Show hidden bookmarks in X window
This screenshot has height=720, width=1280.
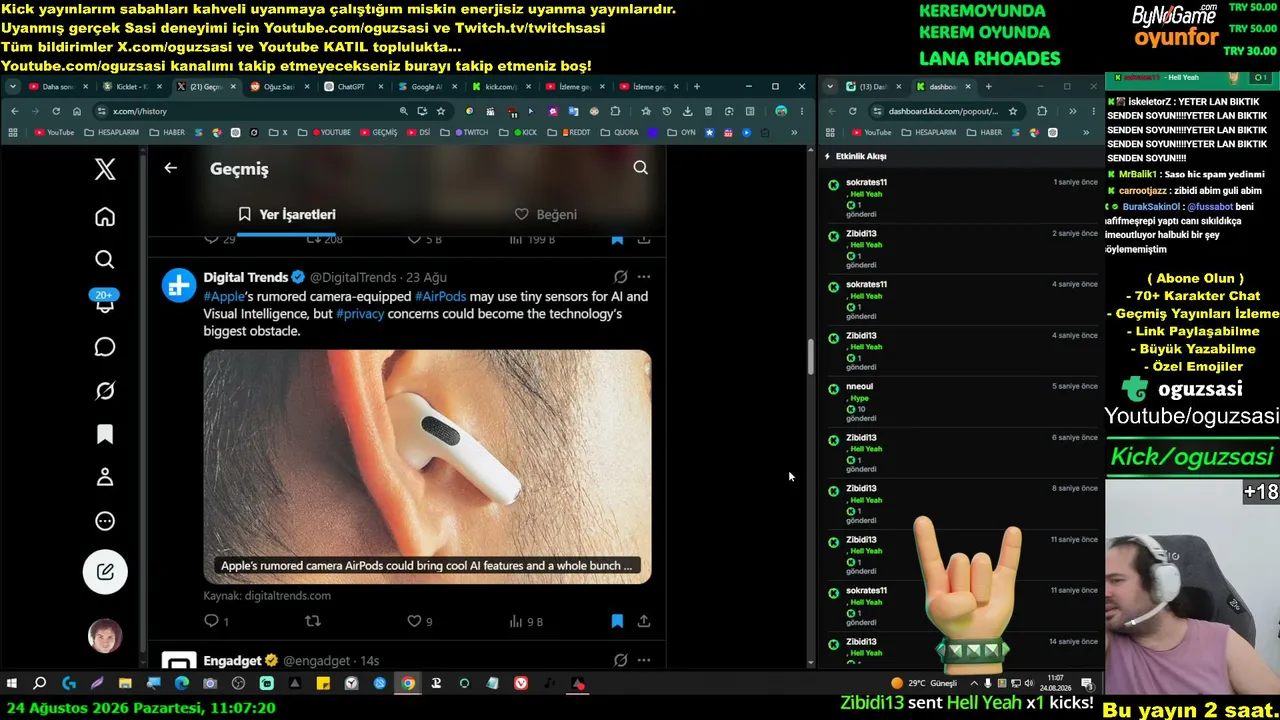click(794, 133)
